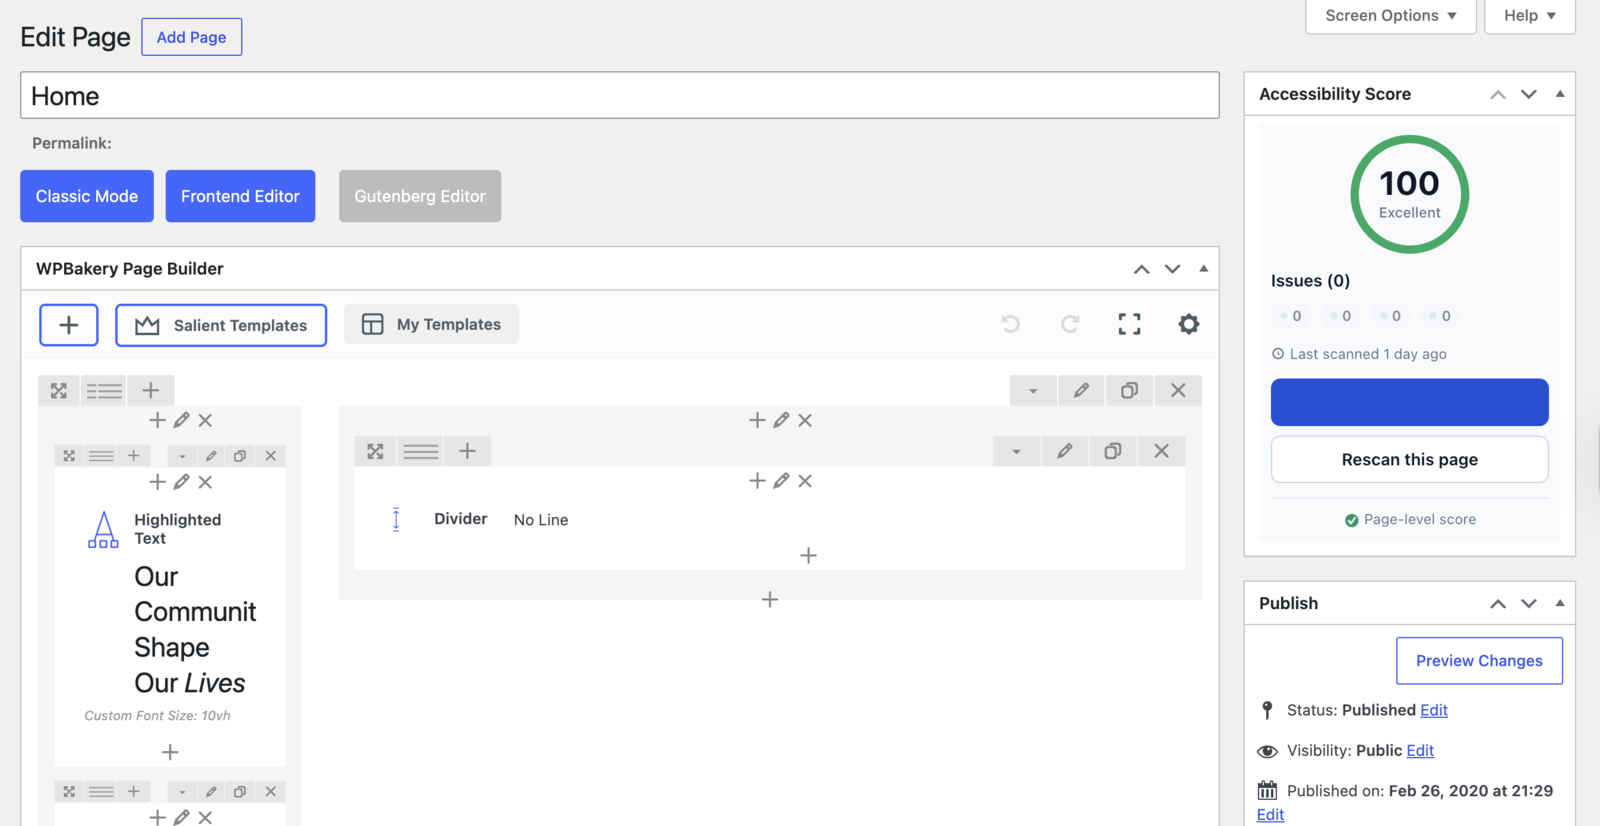This screenshot has height=826, width=1600.
Task: Edit the outermost row with pencil icon
Action: coord(1081,390)
